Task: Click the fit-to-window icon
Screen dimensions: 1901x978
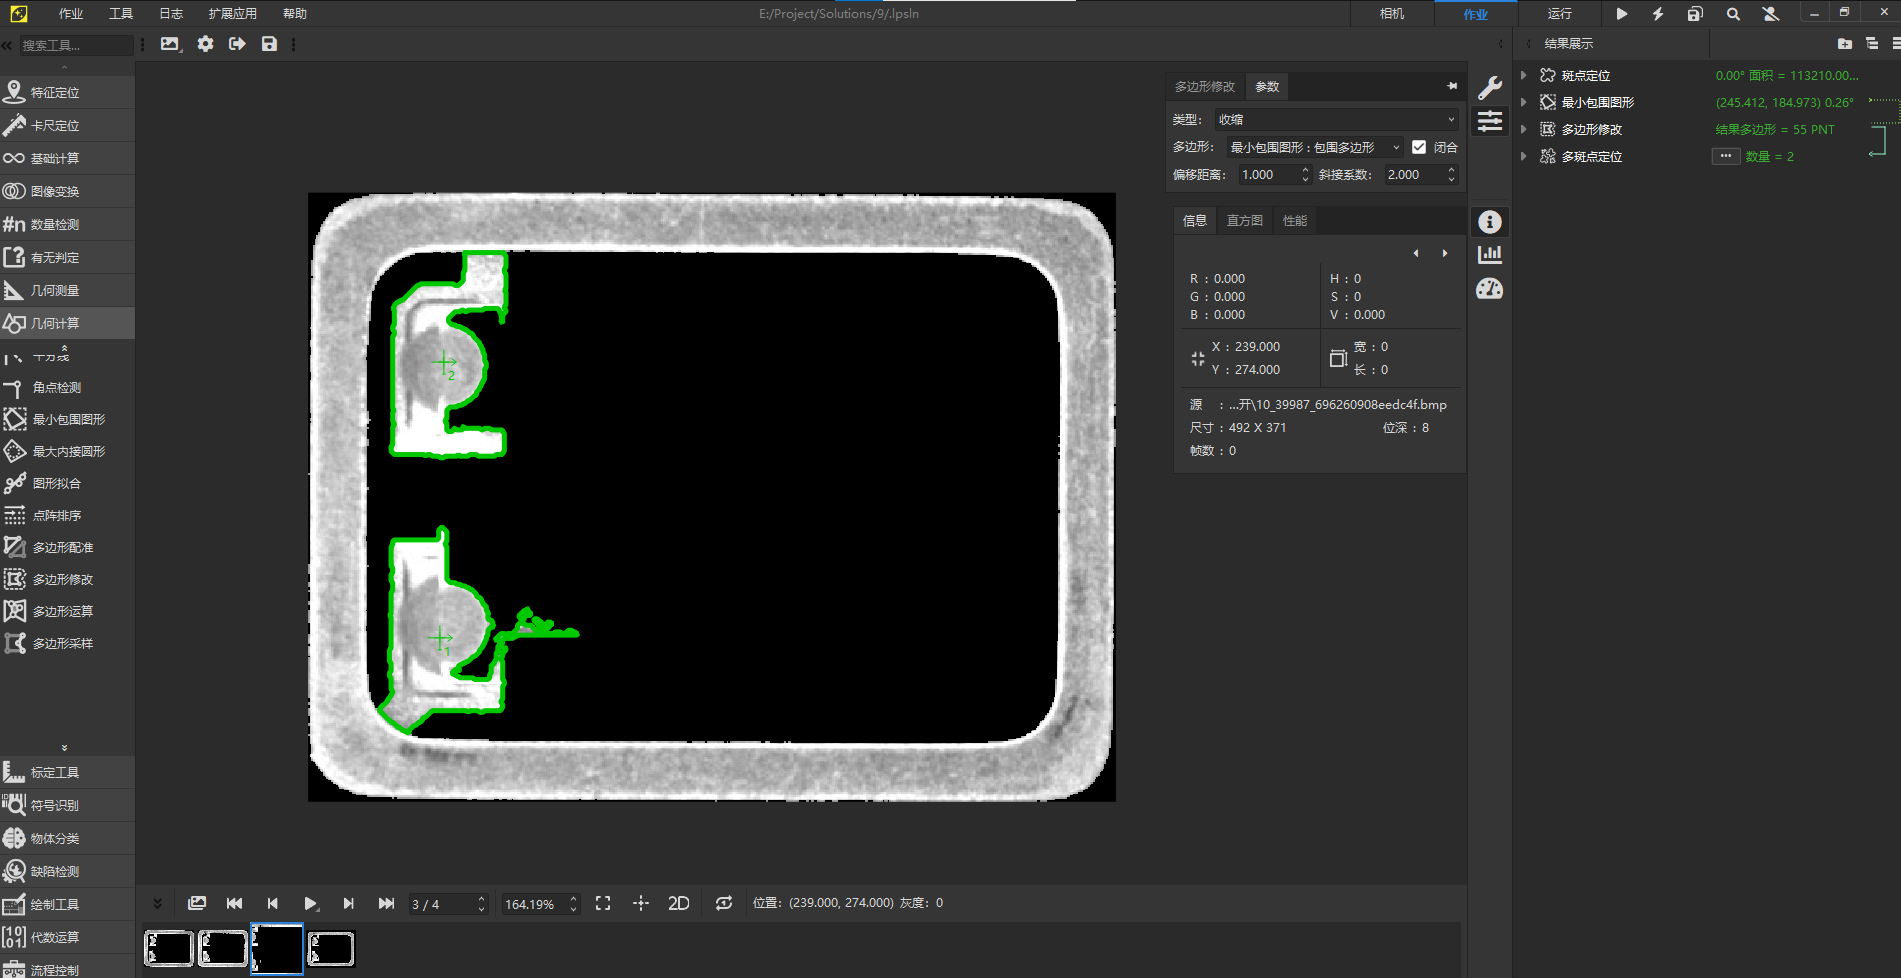Action: coord(603,903)
